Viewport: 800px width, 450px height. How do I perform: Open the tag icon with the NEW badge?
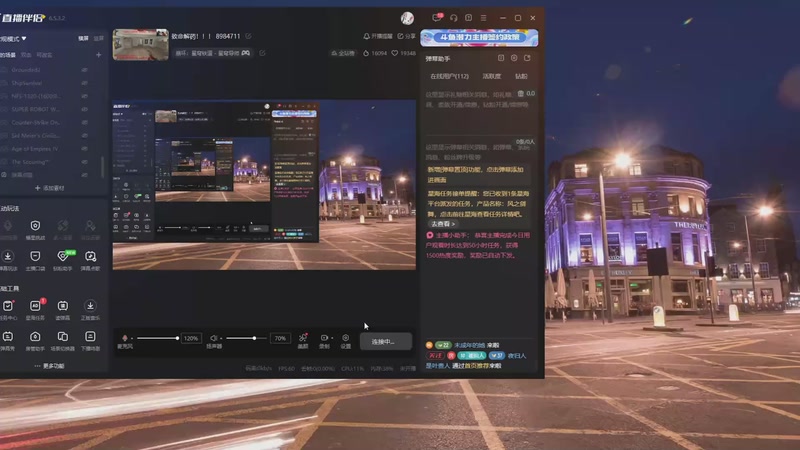(x=63, y=256)
